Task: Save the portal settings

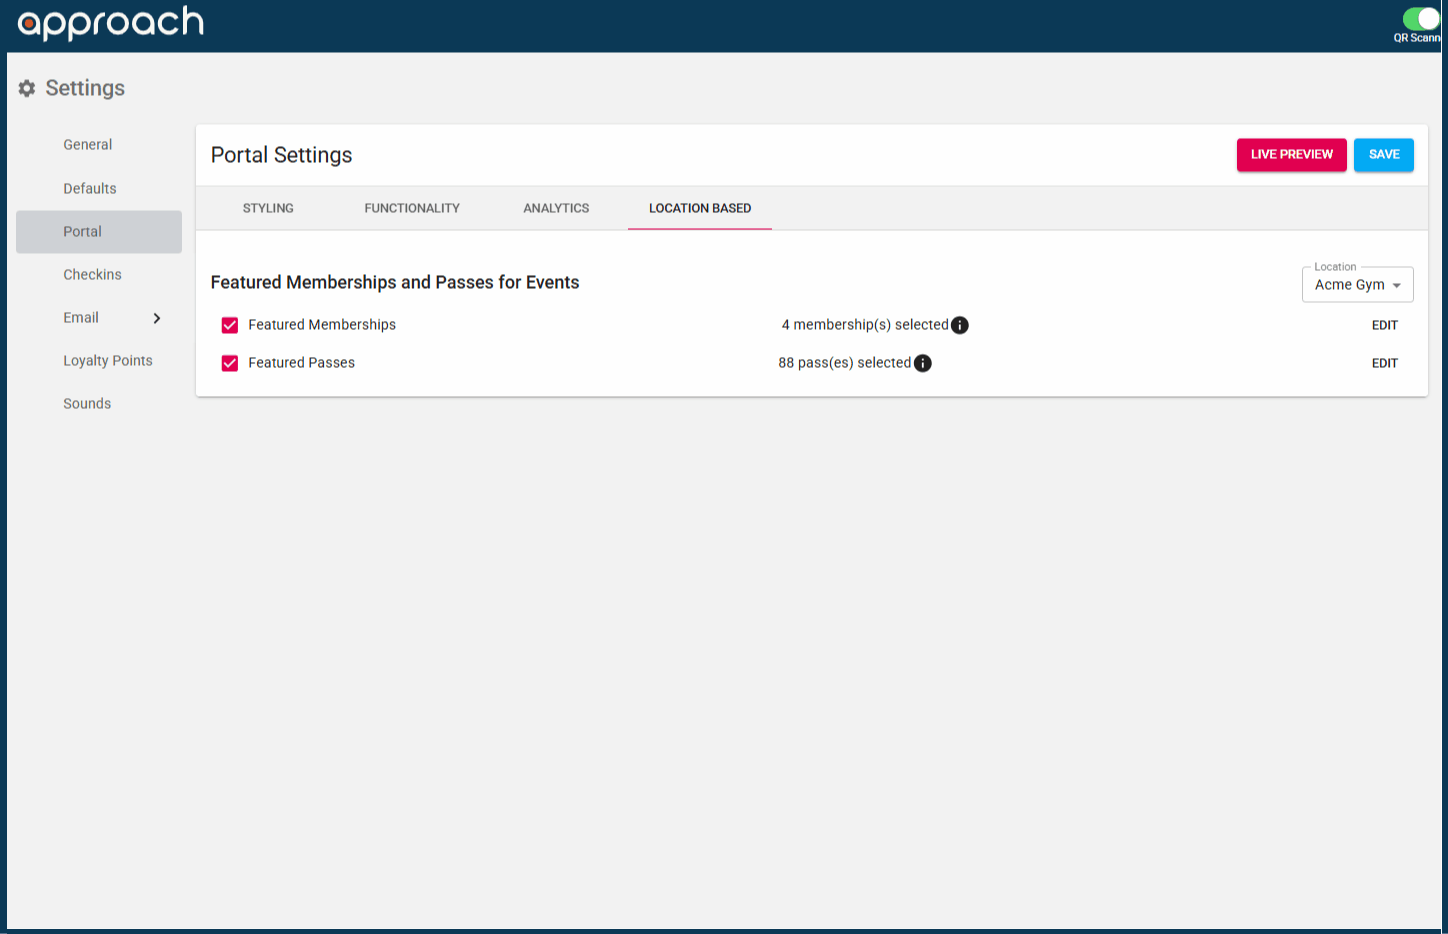Action: 1383,155
